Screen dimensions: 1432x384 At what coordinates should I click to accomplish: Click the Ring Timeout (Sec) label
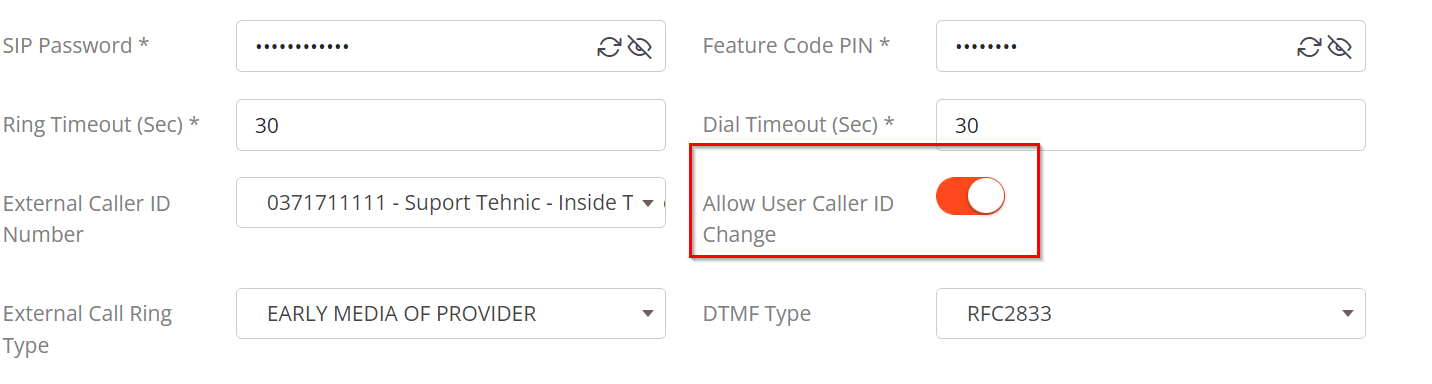point(101,125)
